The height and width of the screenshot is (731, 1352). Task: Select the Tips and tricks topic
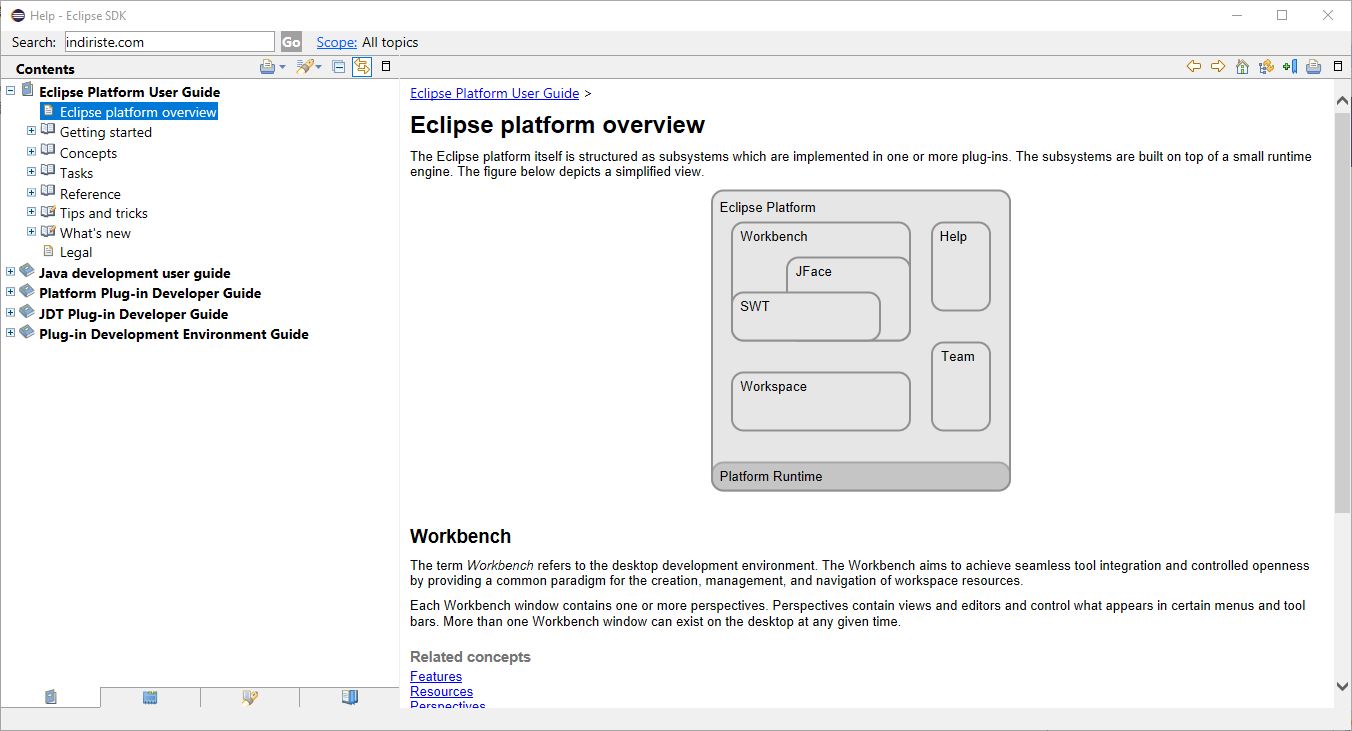click(x=103, y=213)
